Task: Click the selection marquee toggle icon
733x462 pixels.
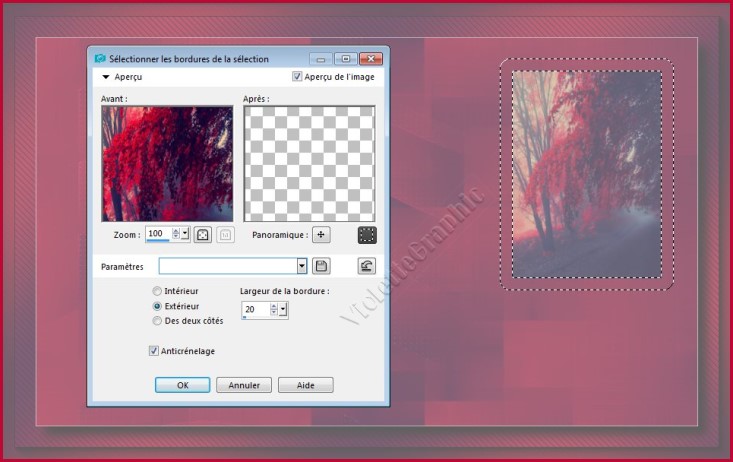Action: pyautogui.click(x=367, y=235)
